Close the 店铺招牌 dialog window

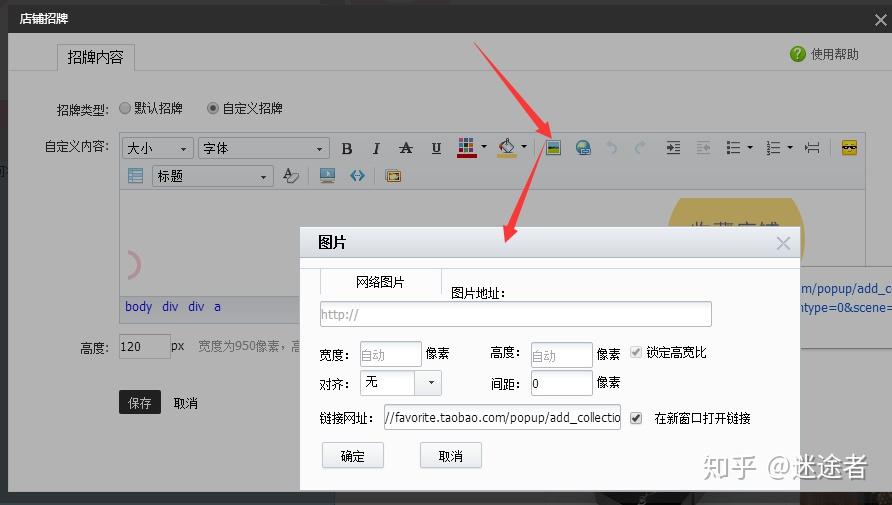click(881, 20)
